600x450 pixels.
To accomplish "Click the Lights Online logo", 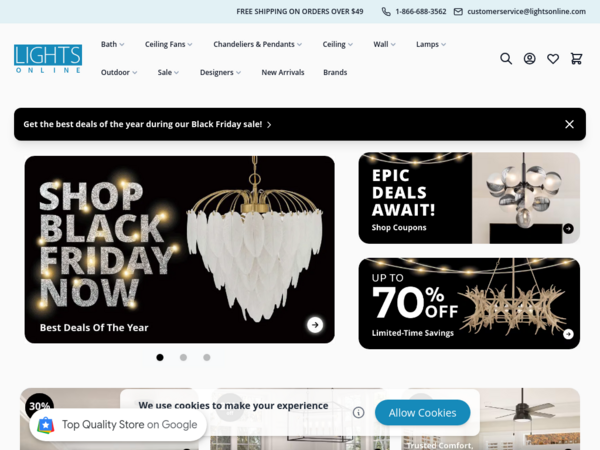I will [48, 59].
